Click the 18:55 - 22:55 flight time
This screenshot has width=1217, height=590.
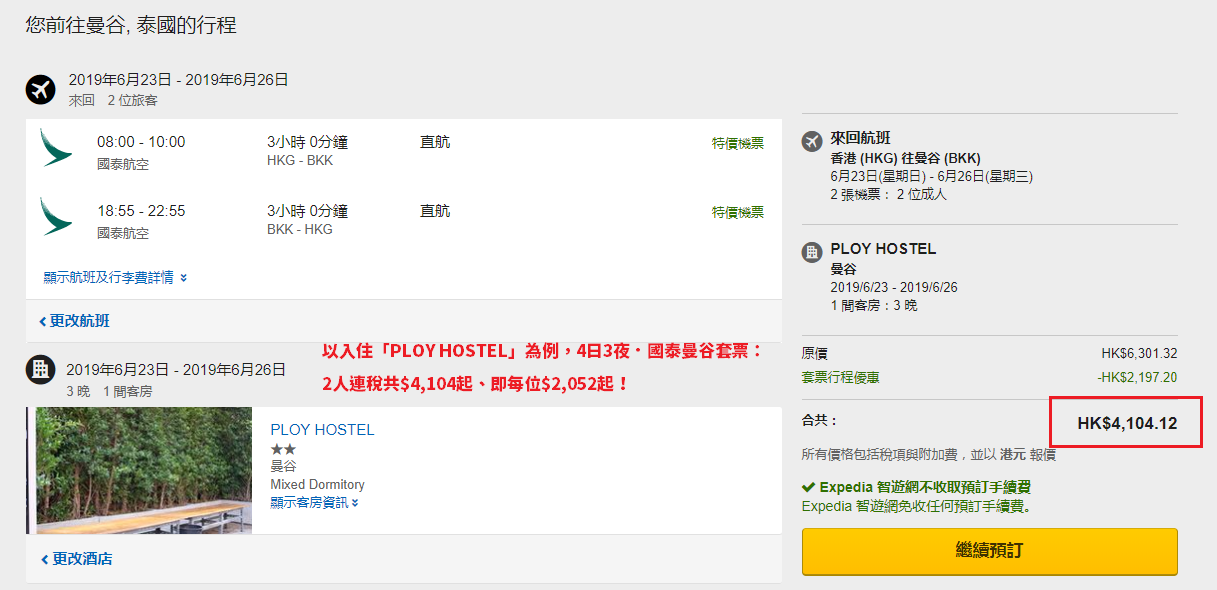141,211
